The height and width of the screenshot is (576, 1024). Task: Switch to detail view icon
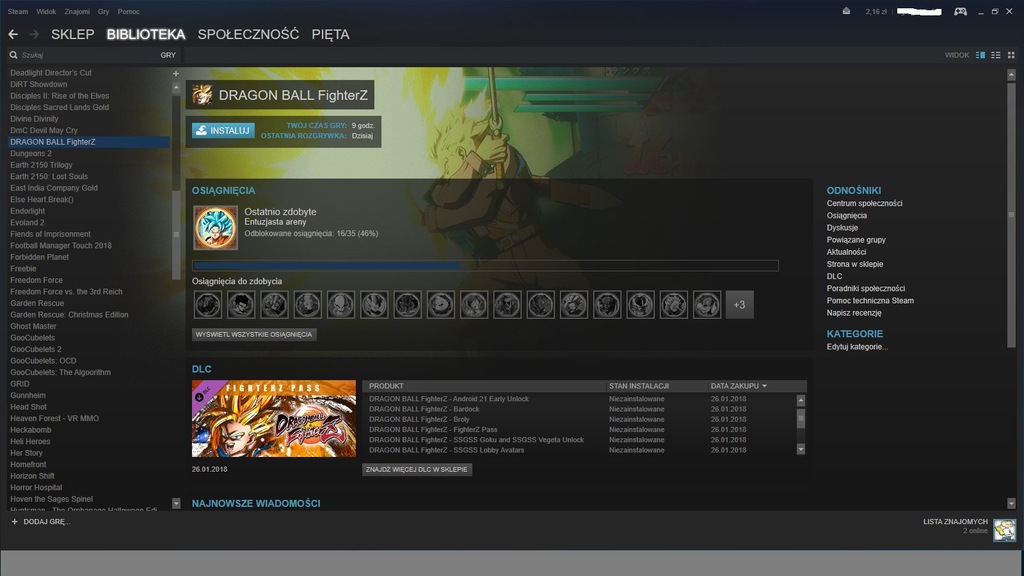pos(980,56)
